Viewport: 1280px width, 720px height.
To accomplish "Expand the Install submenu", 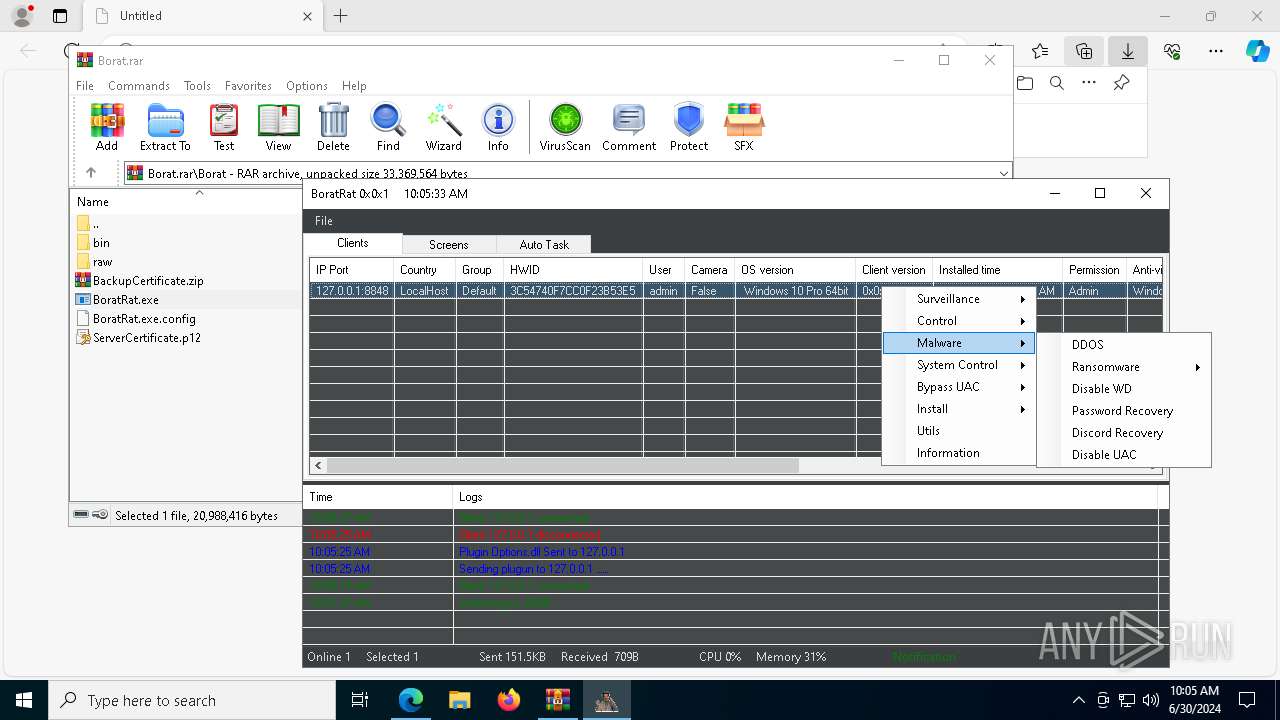I will click(958, 409).
